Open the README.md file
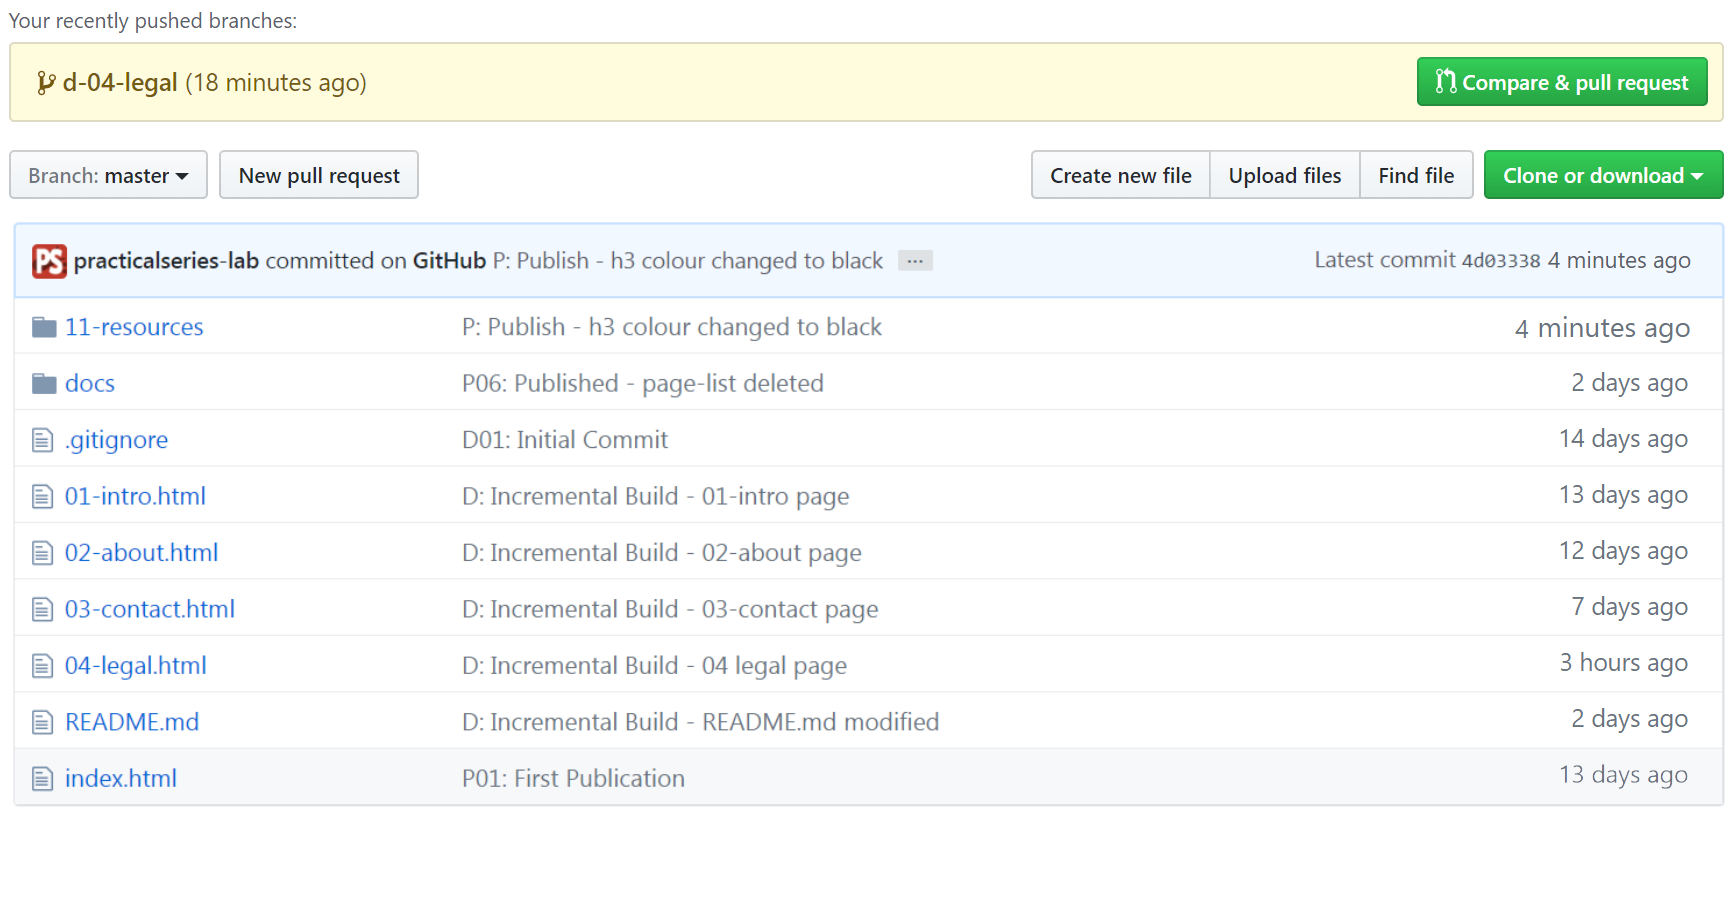This screenshot has height=900, width=1734. click(x=132, y=722)
